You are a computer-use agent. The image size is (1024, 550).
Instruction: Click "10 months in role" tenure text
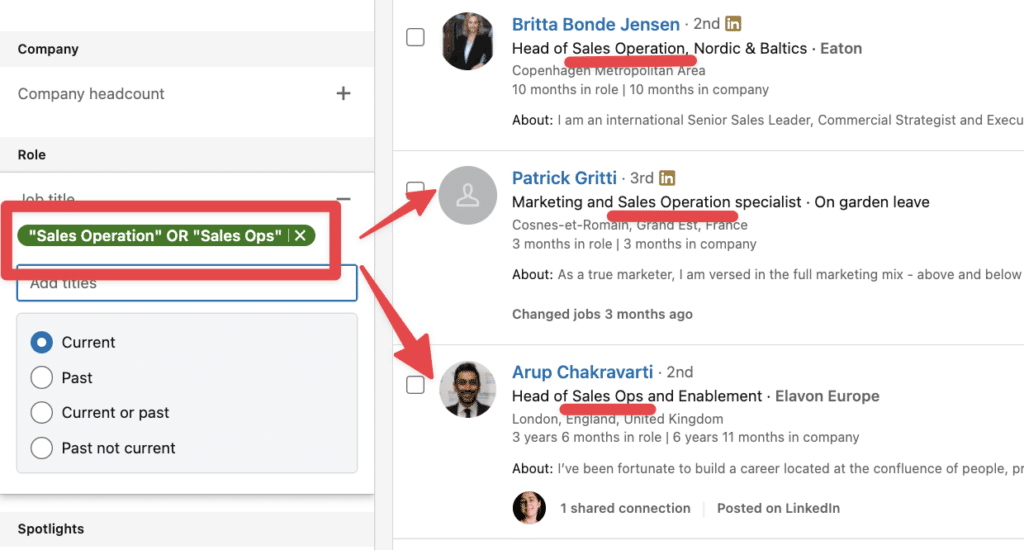(x=565, y=89)
